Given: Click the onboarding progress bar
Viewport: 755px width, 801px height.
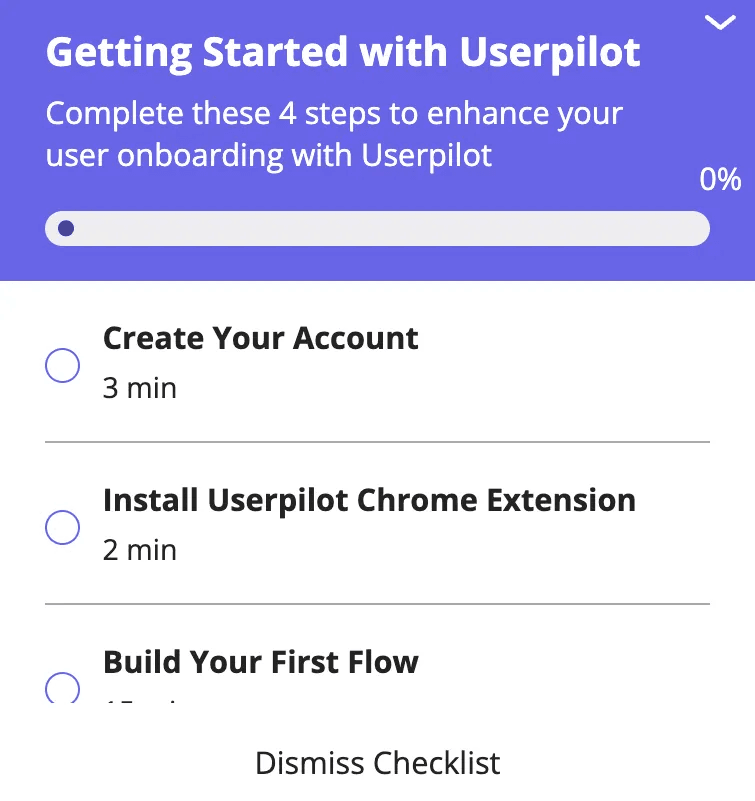Looking at the screenshot, I should pos(377,228).
